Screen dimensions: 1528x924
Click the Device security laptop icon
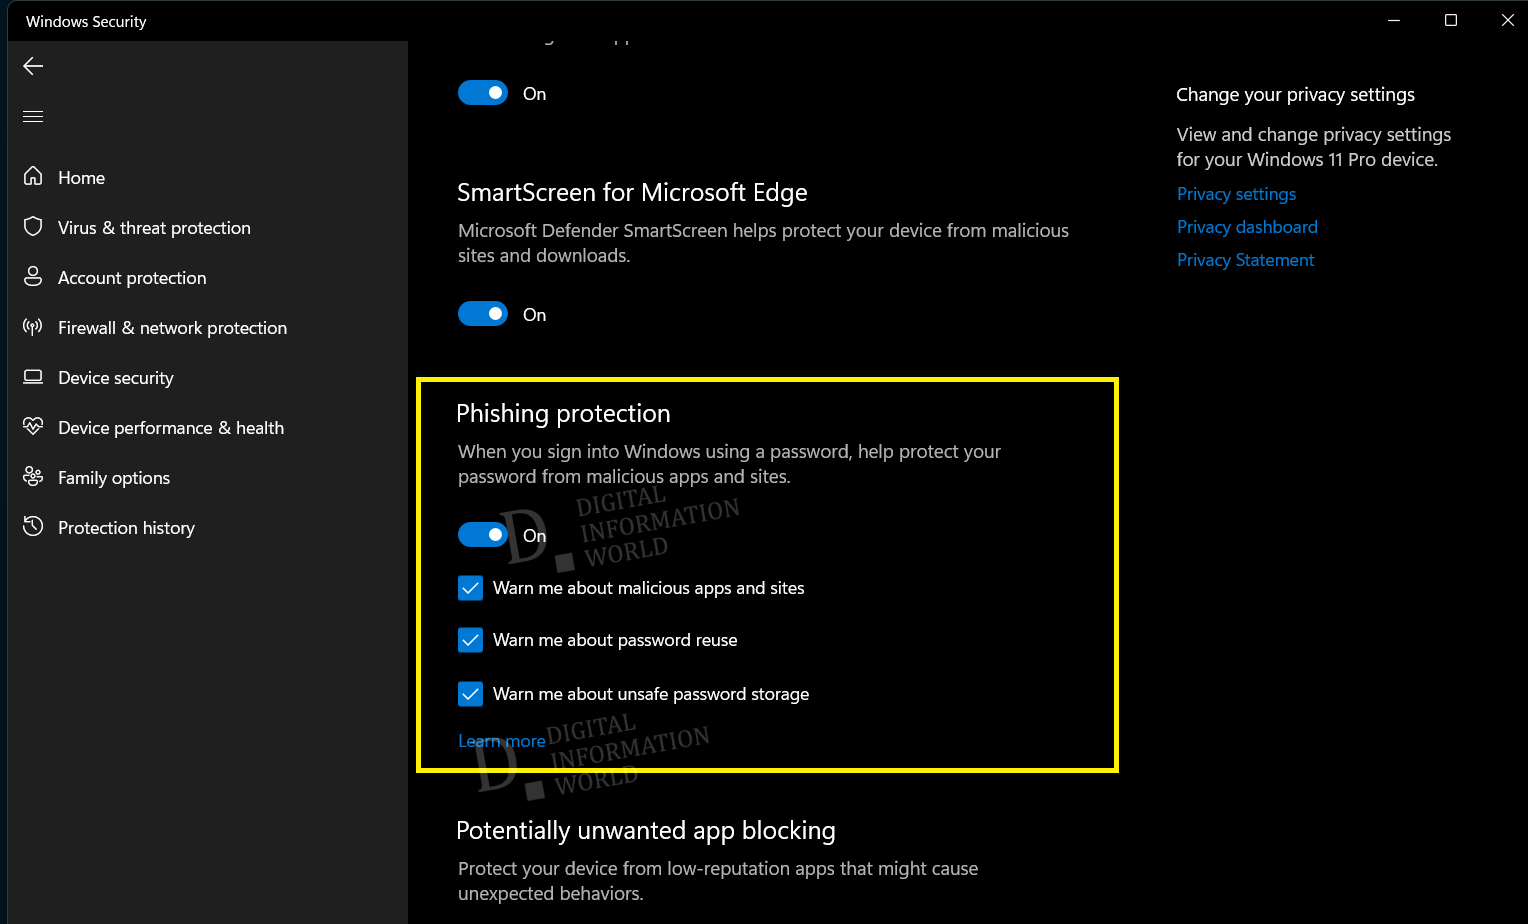(33, 377)
